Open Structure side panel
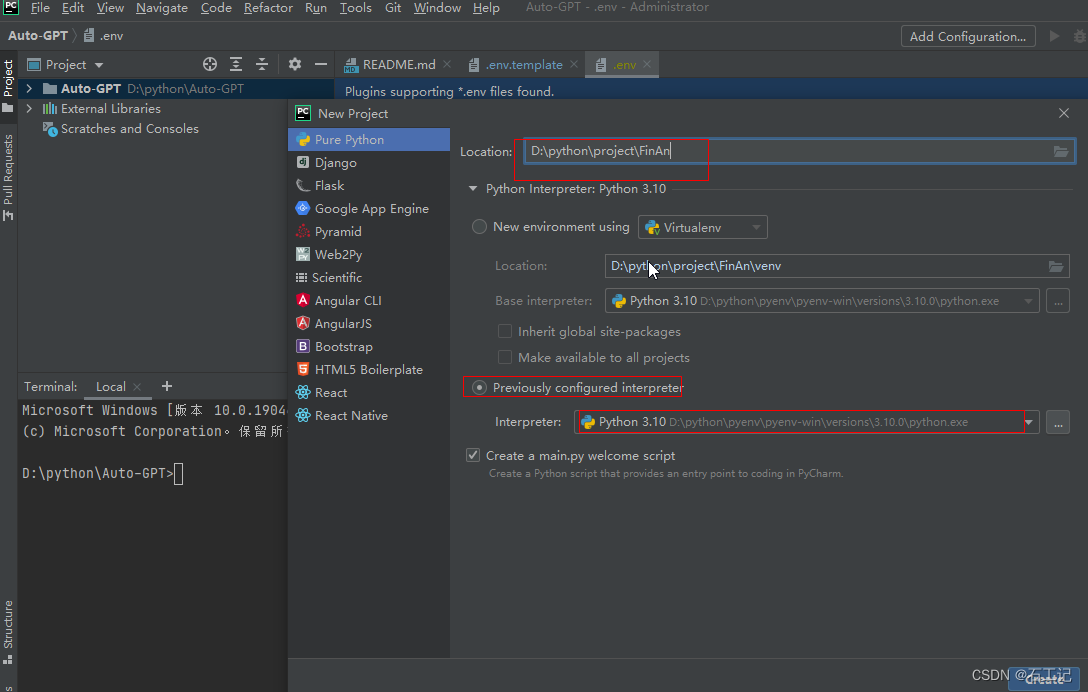The width and height of the screenshot is (1088, 692). click(8, 632)
